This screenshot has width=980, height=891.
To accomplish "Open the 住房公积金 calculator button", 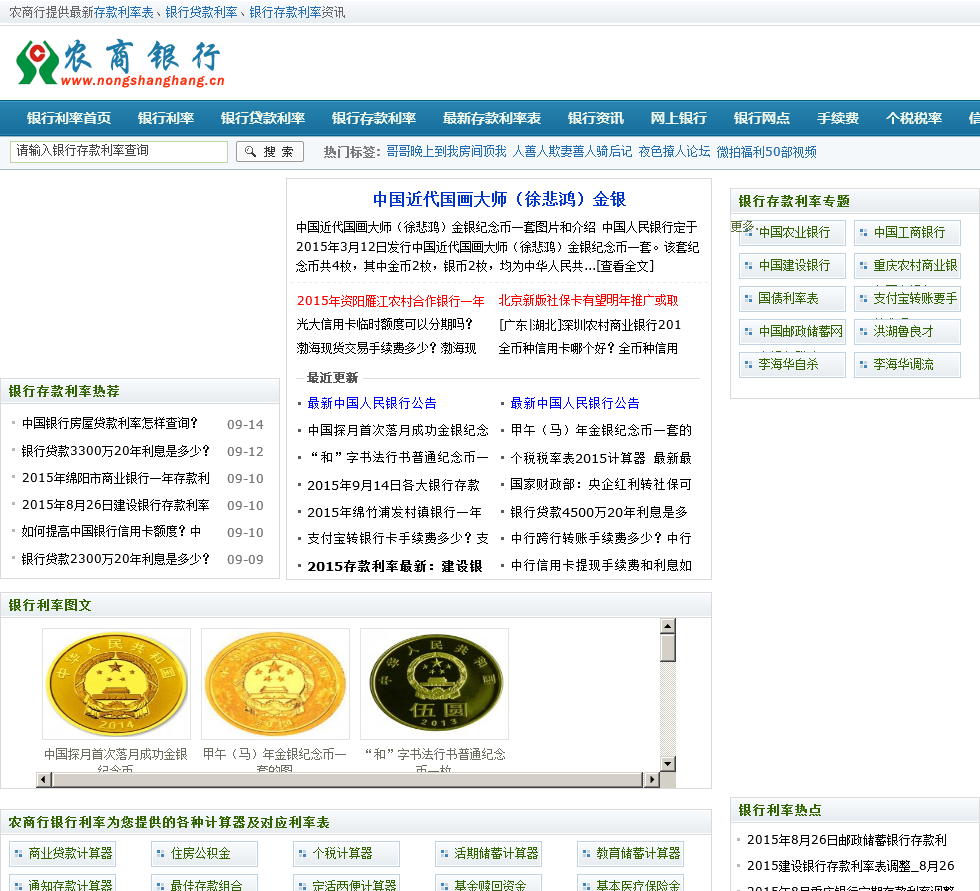I will [204, 854].
